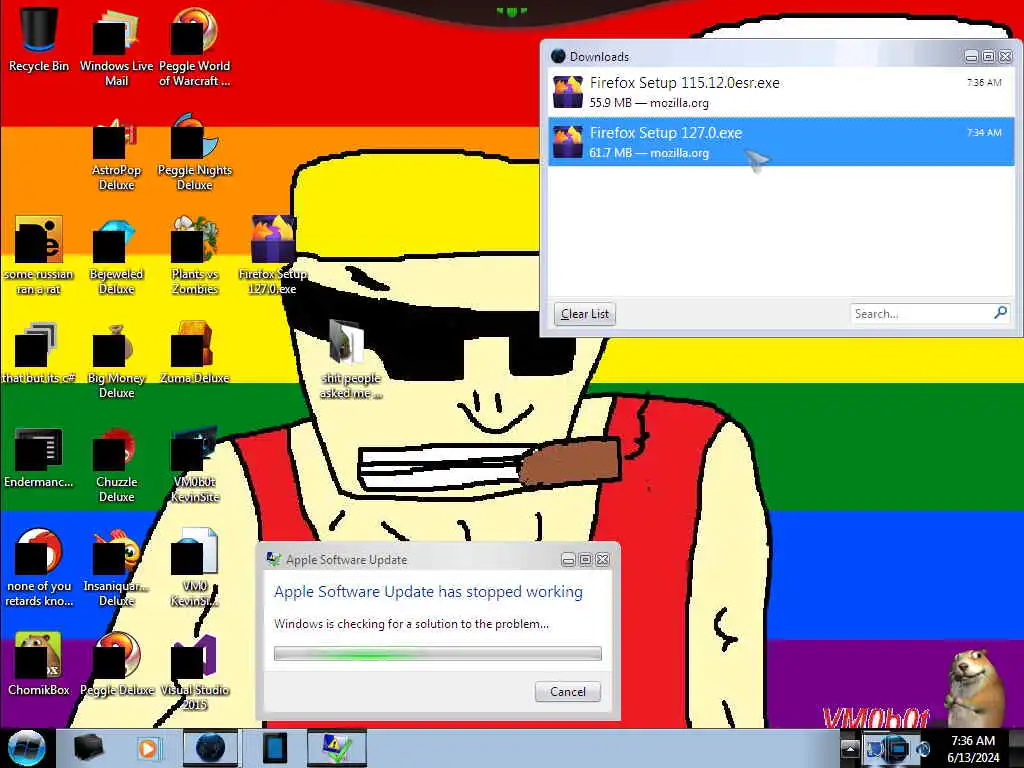Select Plants vs Zombies desktop icon
This screenshot has height=768, width=1024.
click(194, 256)
